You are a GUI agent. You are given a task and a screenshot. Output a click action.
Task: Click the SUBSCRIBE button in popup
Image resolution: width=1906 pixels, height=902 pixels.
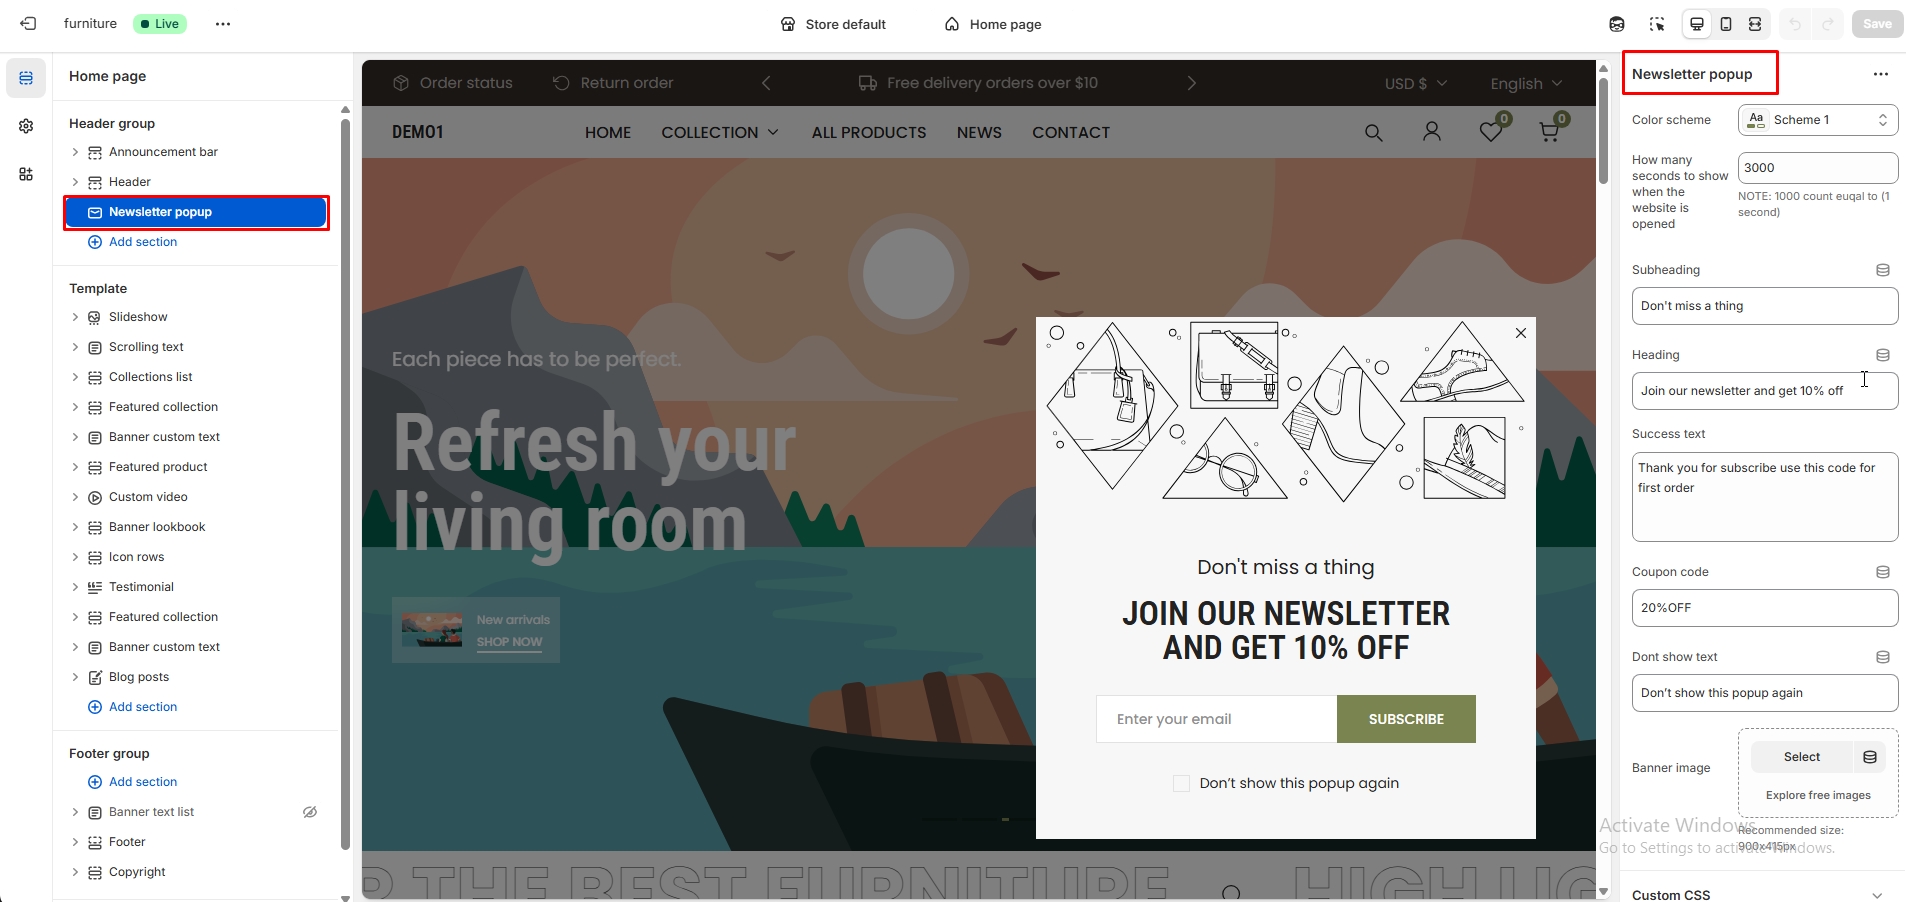[1406, 719]
